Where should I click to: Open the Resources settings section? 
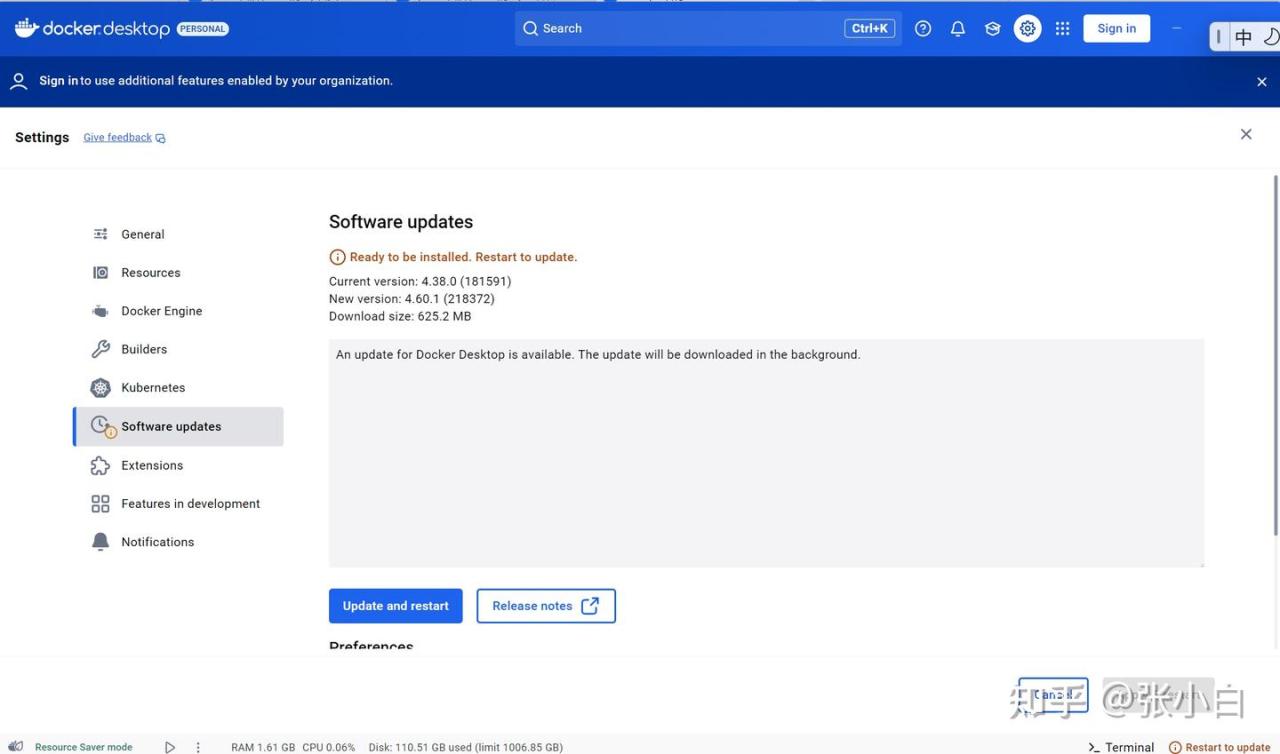click(x=150, y=273)
